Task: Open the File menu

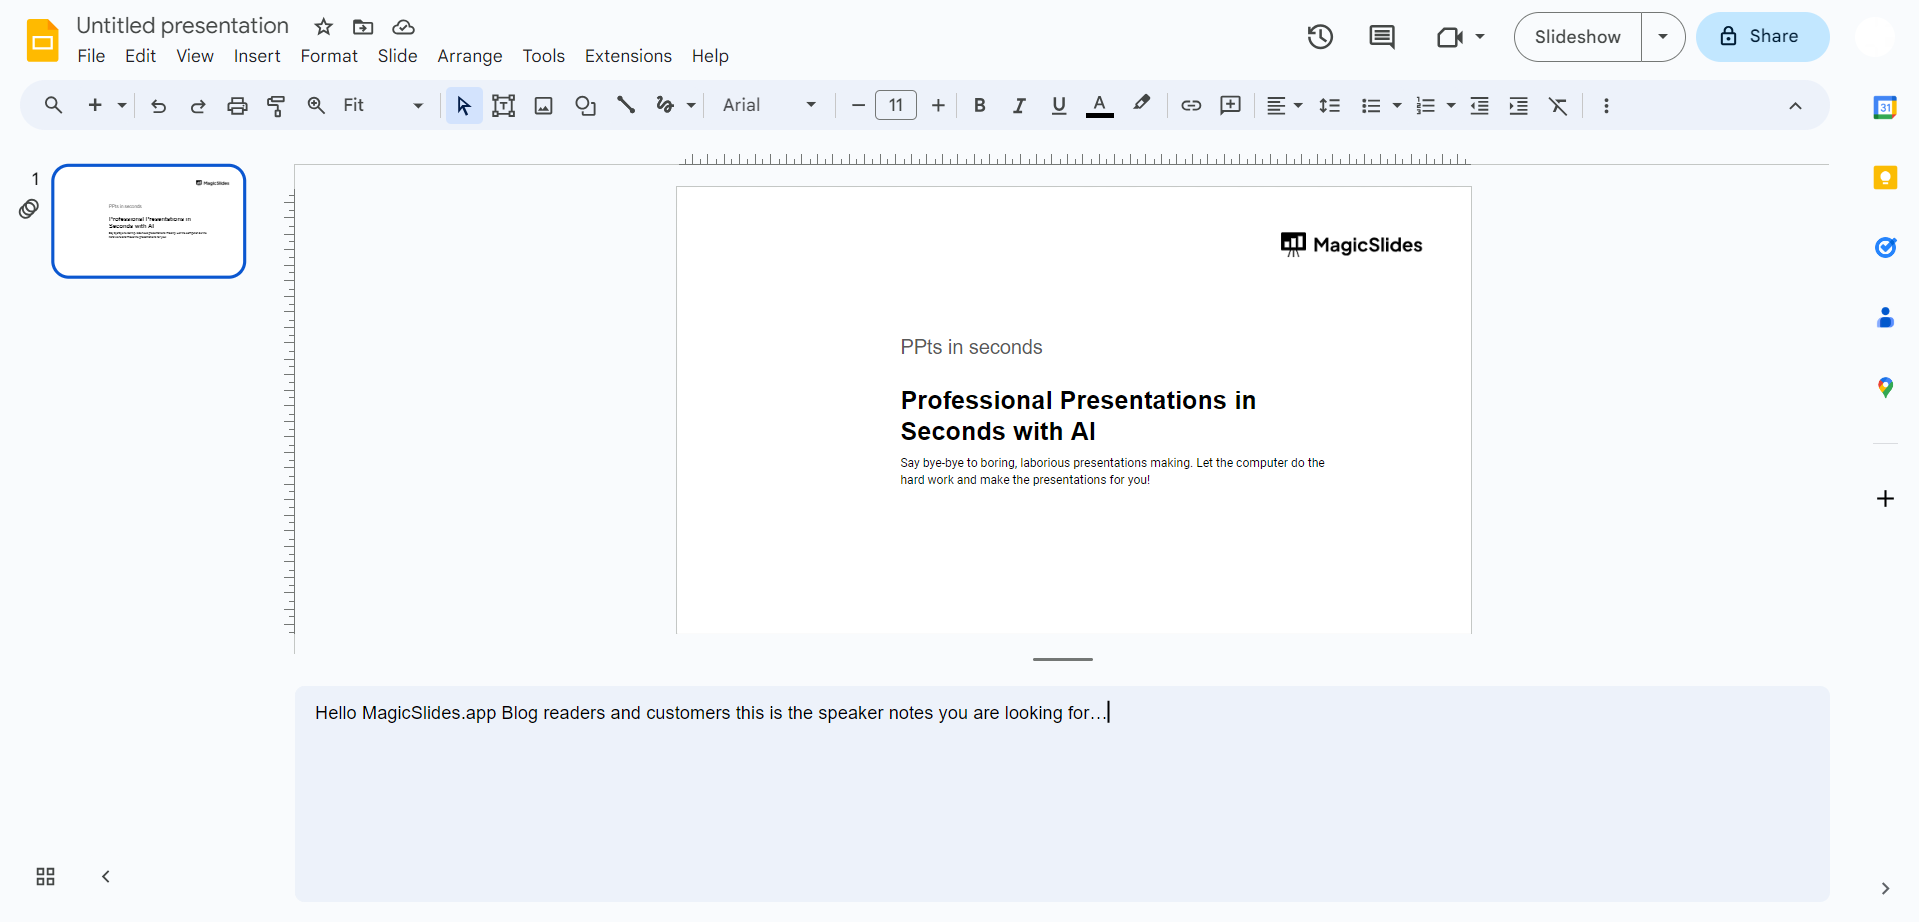Action: click(91, 56)
